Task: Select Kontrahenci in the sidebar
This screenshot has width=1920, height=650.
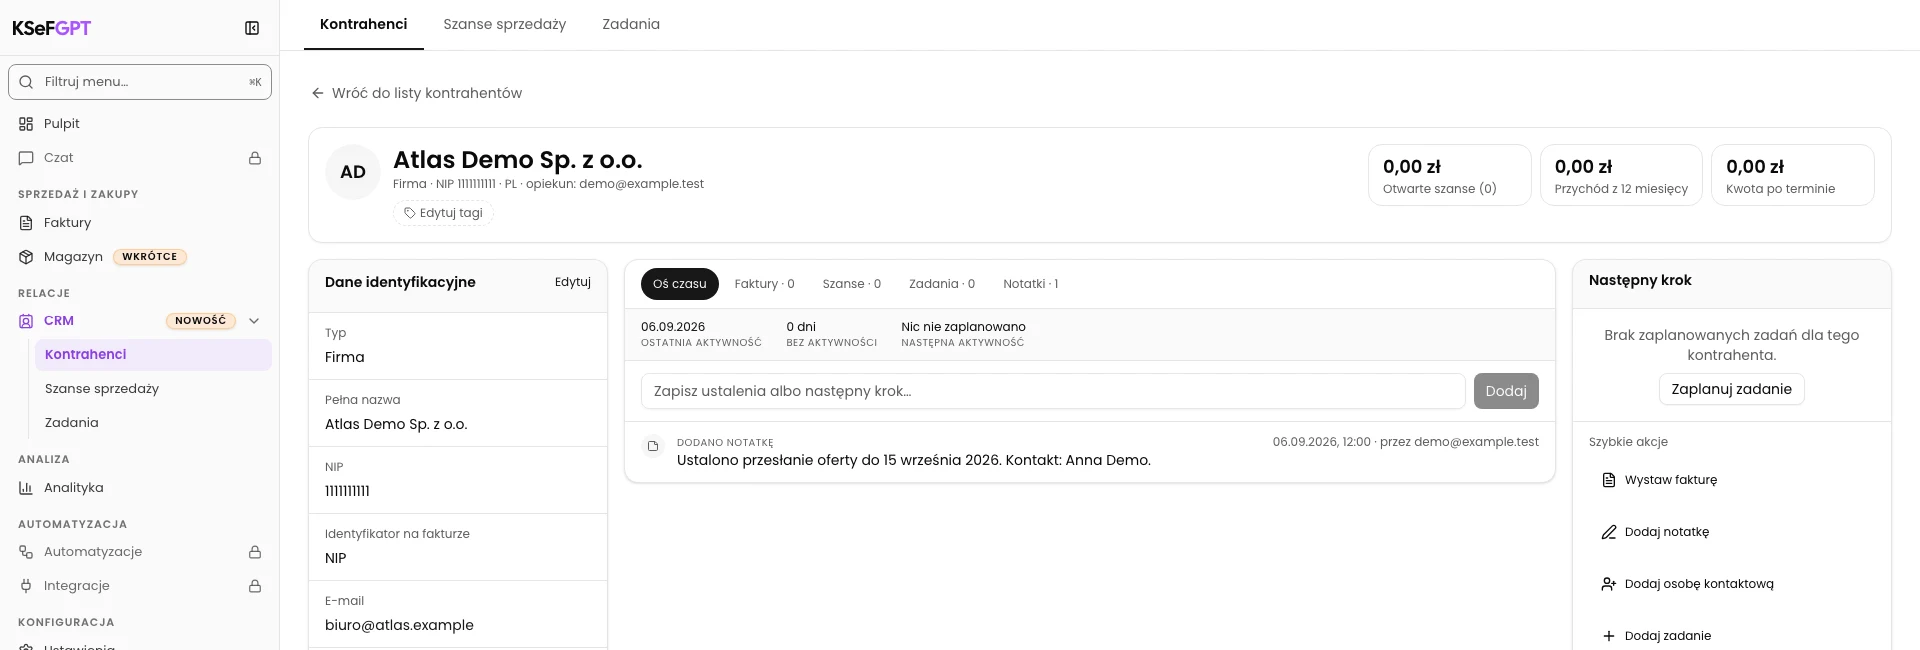Action: [x=153, y=355]
